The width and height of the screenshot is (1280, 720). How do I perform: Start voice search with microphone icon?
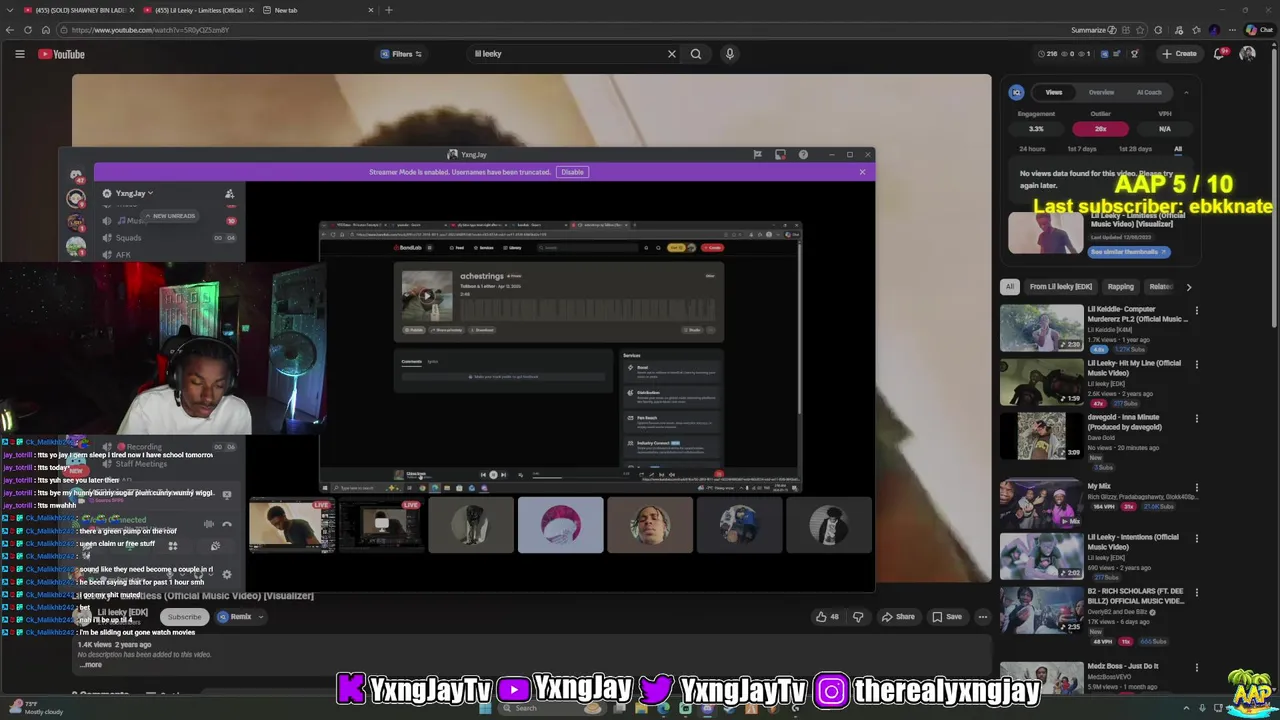729,54
